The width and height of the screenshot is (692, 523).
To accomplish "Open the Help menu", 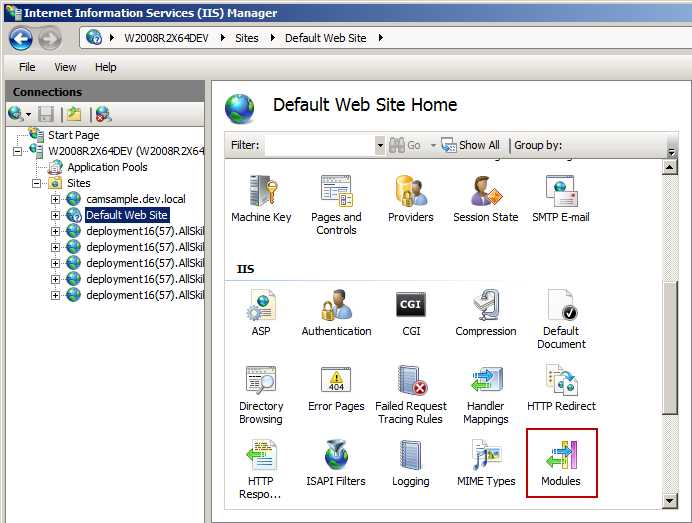I will click(x=105, y=67).
